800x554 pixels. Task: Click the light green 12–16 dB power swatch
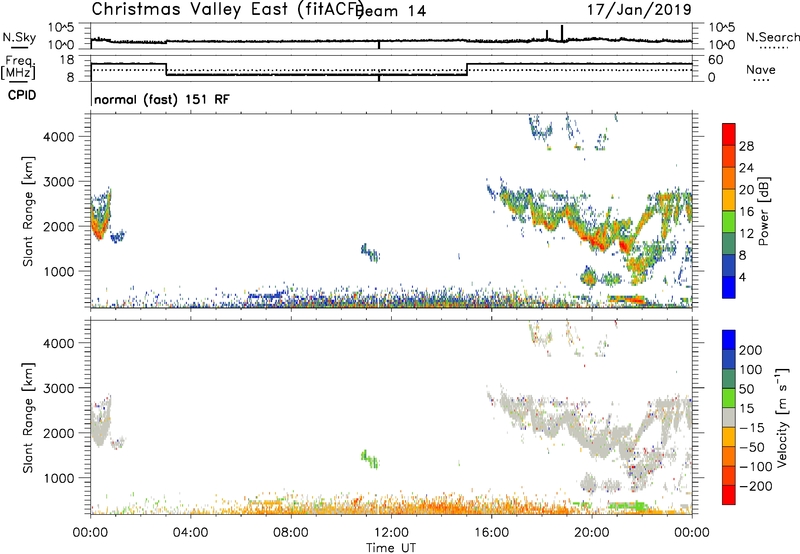(x=729, y=222)
